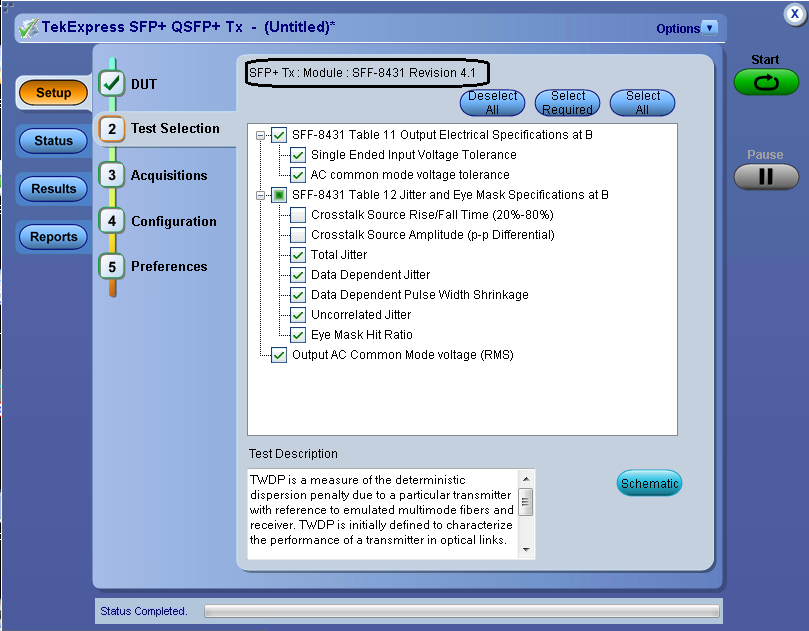This screenshot has height=631, width=809.
Task: Disable the Eye Mask Hit Ratio test
Action: tap(297, 335)
